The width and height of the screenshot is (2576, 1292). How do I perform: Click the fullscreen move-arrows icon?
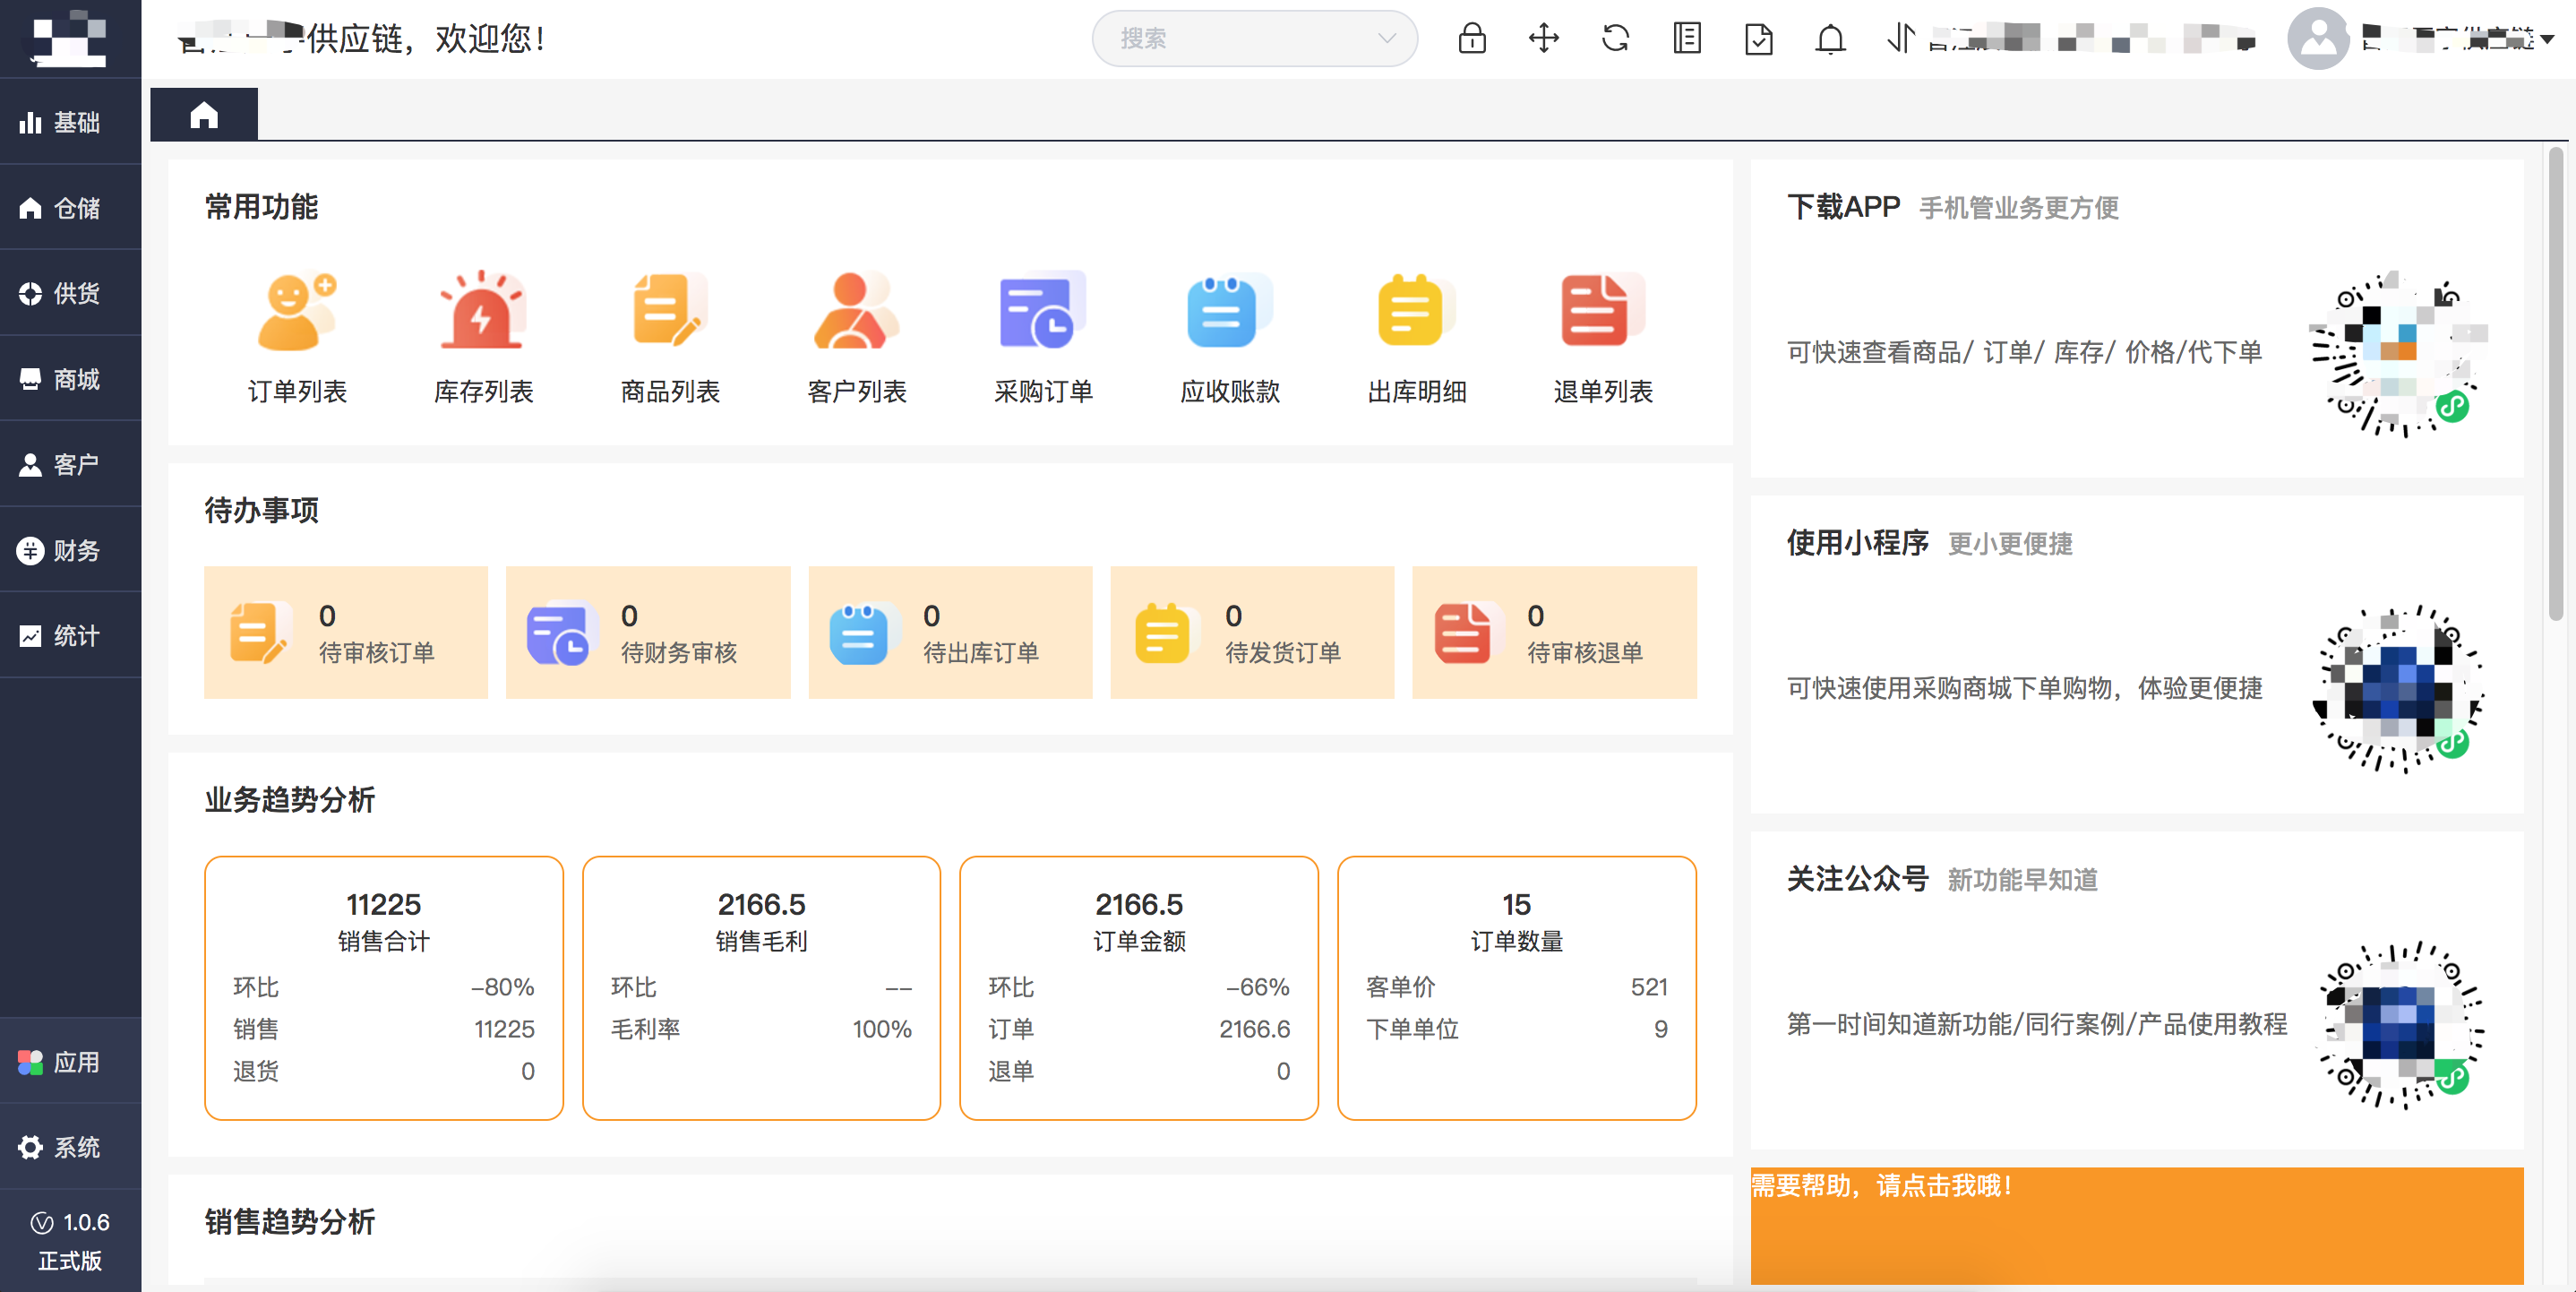[x=1544, y=39]
